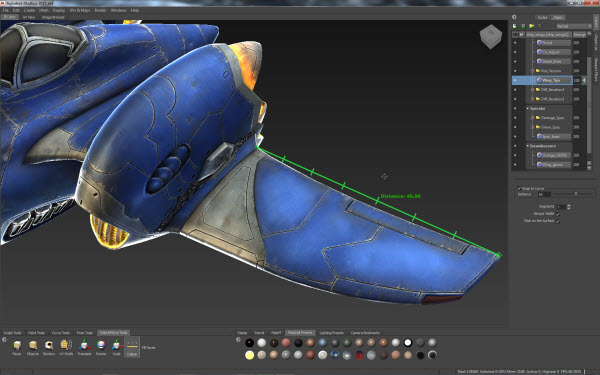Open the Render menu
The width and height of the screenshot is (600, 375).
(x=100, y=10)
